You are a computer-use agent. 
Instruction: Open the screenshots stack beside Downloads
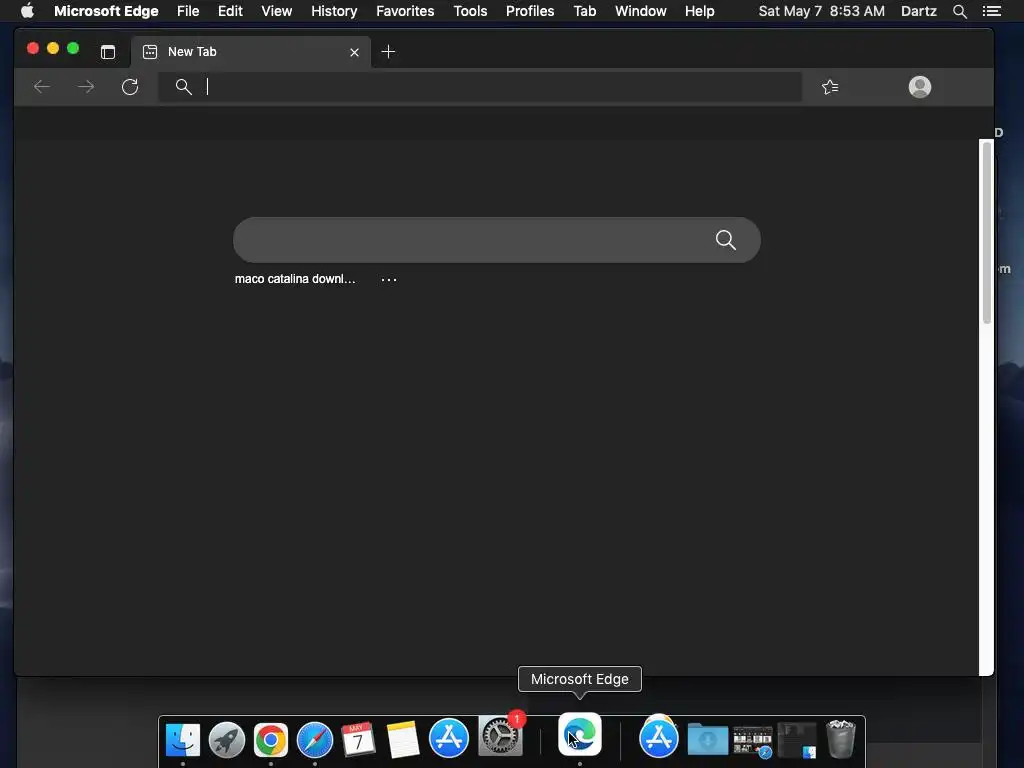click(x=752, y=741)
